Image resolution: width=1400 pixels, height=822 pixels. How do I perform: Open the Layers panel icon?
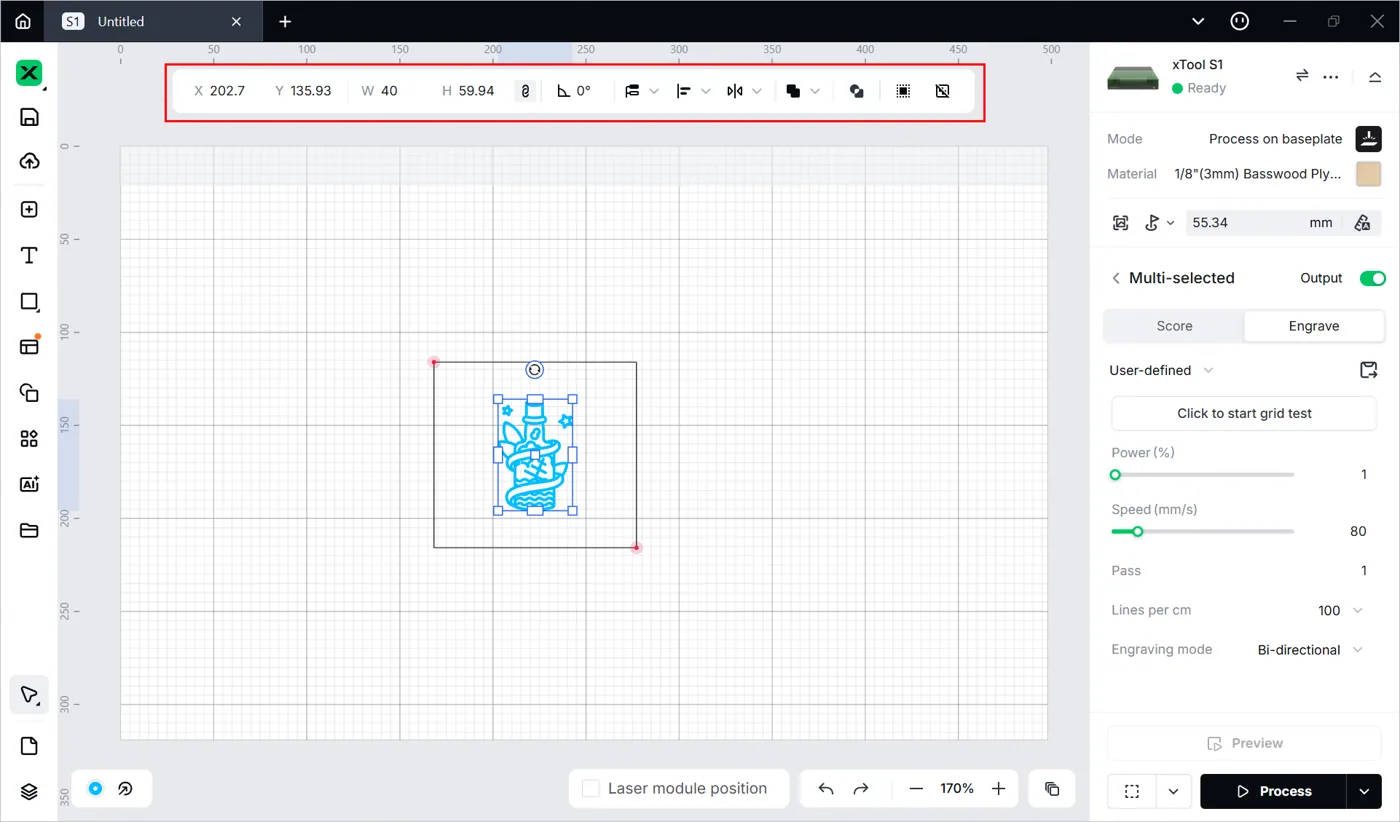29,792
